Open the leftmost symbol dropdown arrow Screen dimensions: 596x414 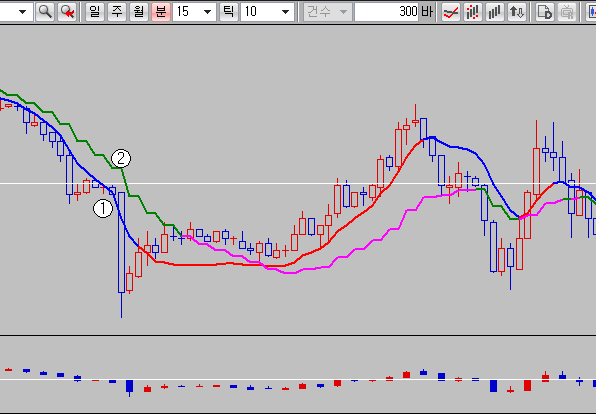(x=22, y=12)
